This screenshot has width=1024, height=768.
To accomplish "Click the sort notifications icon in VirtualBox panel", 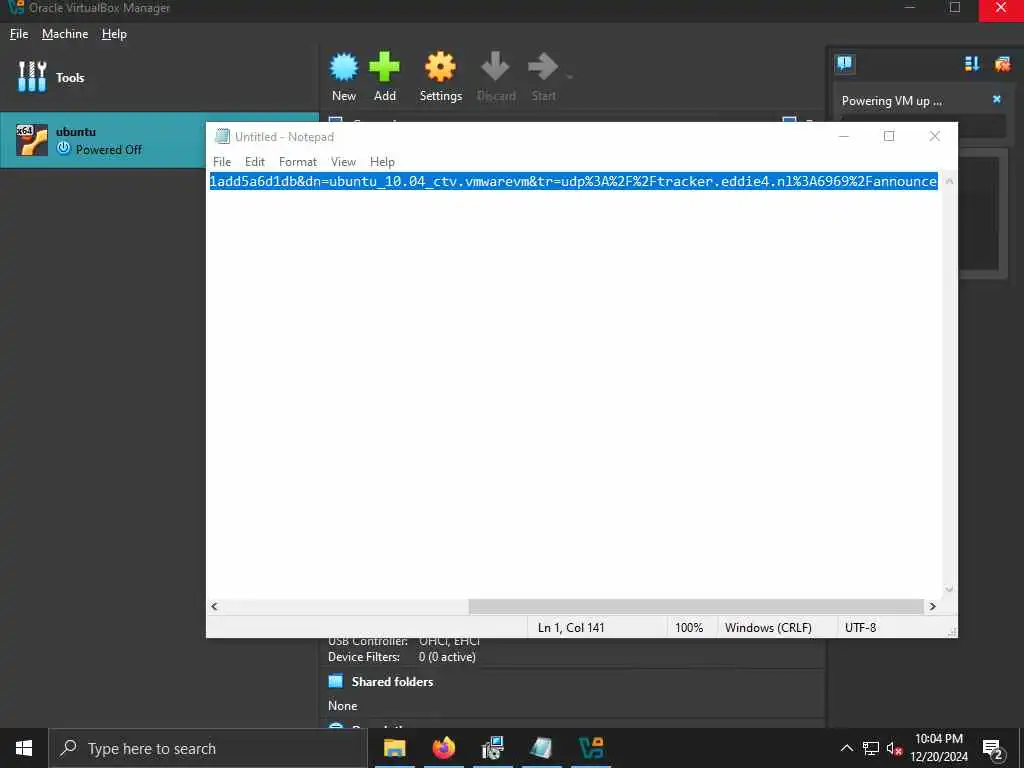I will point(972,63).
